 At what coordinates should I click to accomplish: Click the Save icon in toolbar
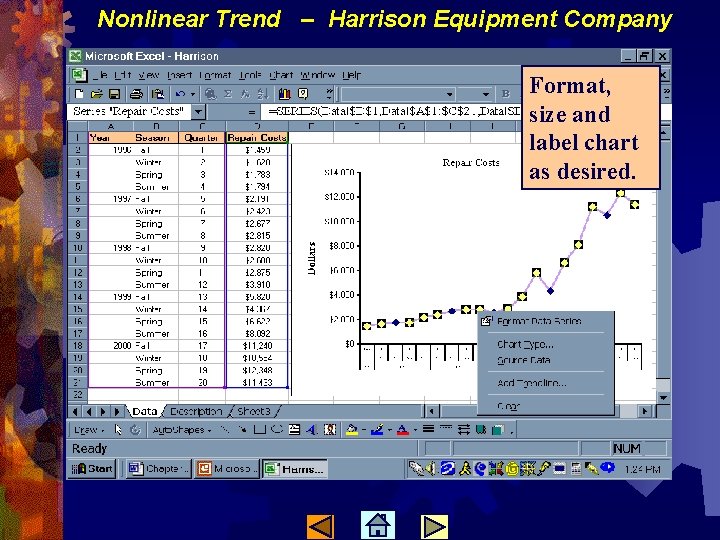coord(114,94)
